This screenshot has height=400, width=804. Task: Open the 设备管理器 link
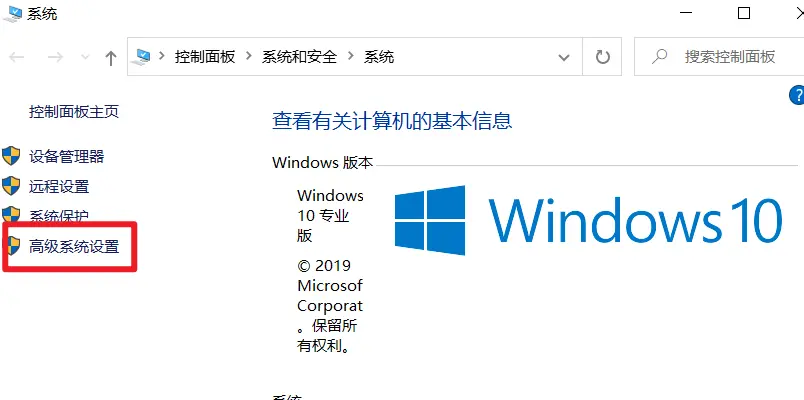[x=67, y=156]
